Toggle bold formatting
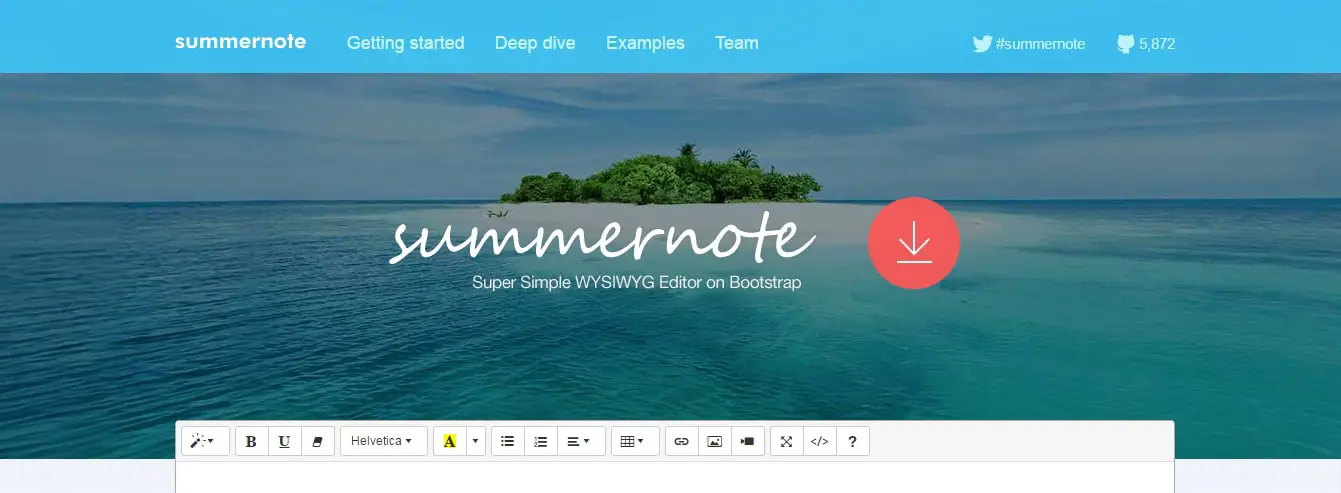Screen dimensions: 1341x493 click(252, 441)
